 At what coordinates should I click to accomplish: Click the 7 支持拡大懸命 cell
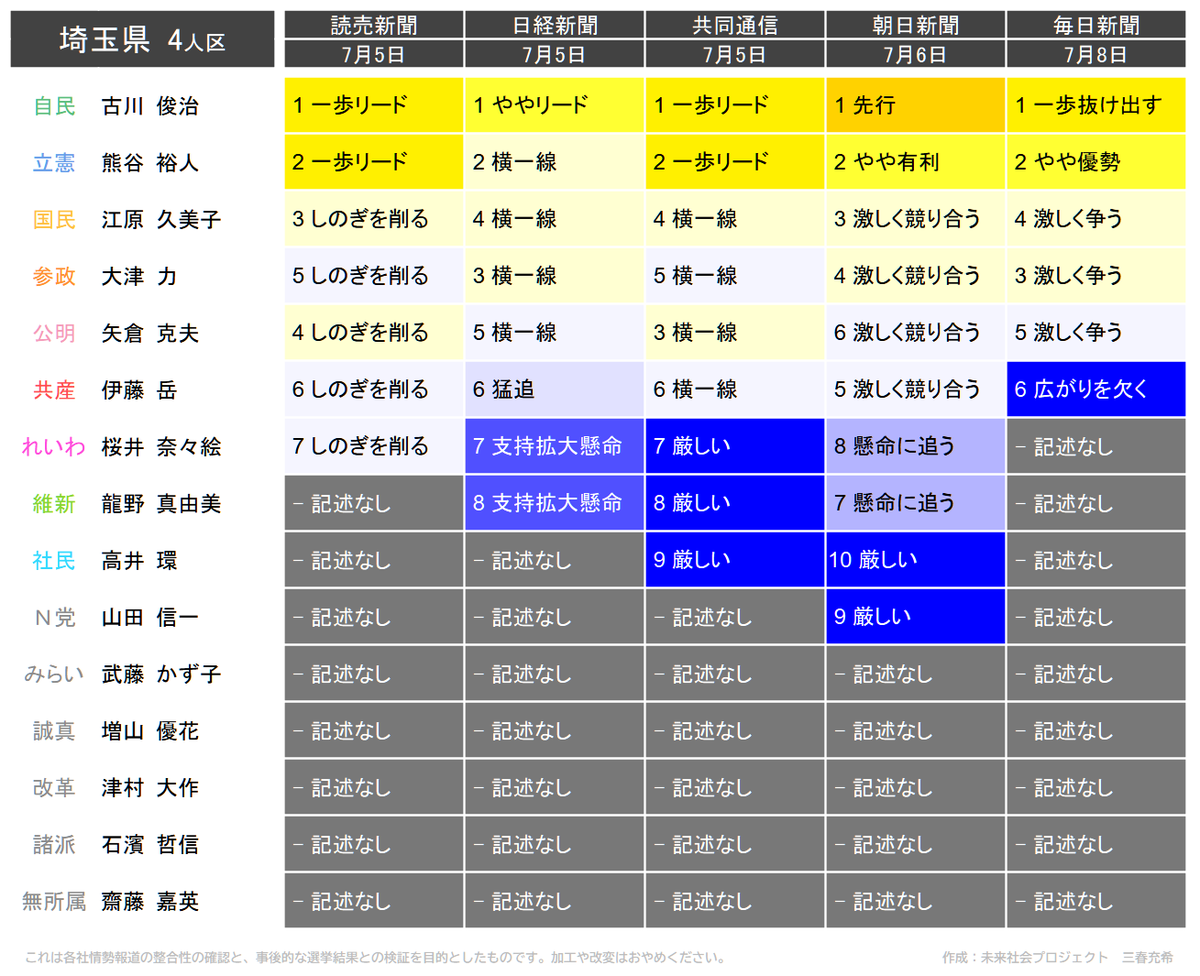pos(555,446)
